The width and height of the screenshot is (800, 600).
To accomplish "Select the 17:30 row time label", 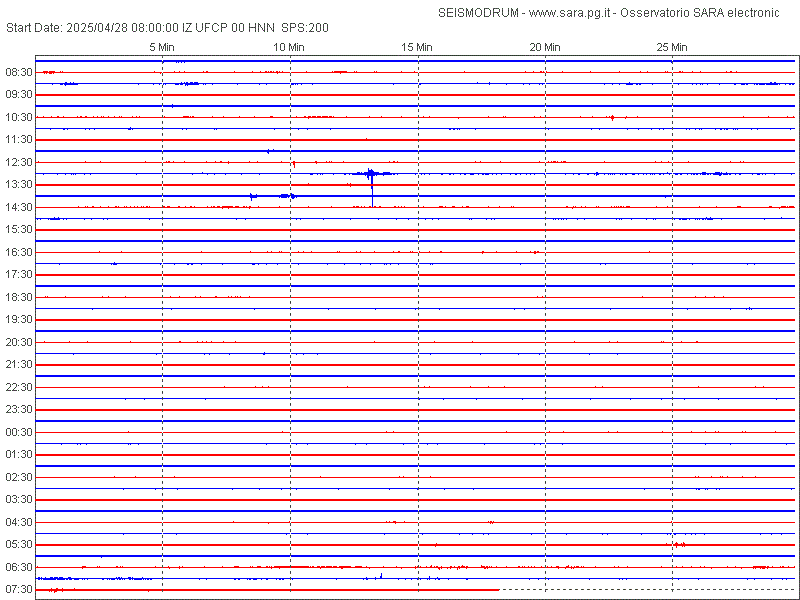I will click(x=19, y=274).
